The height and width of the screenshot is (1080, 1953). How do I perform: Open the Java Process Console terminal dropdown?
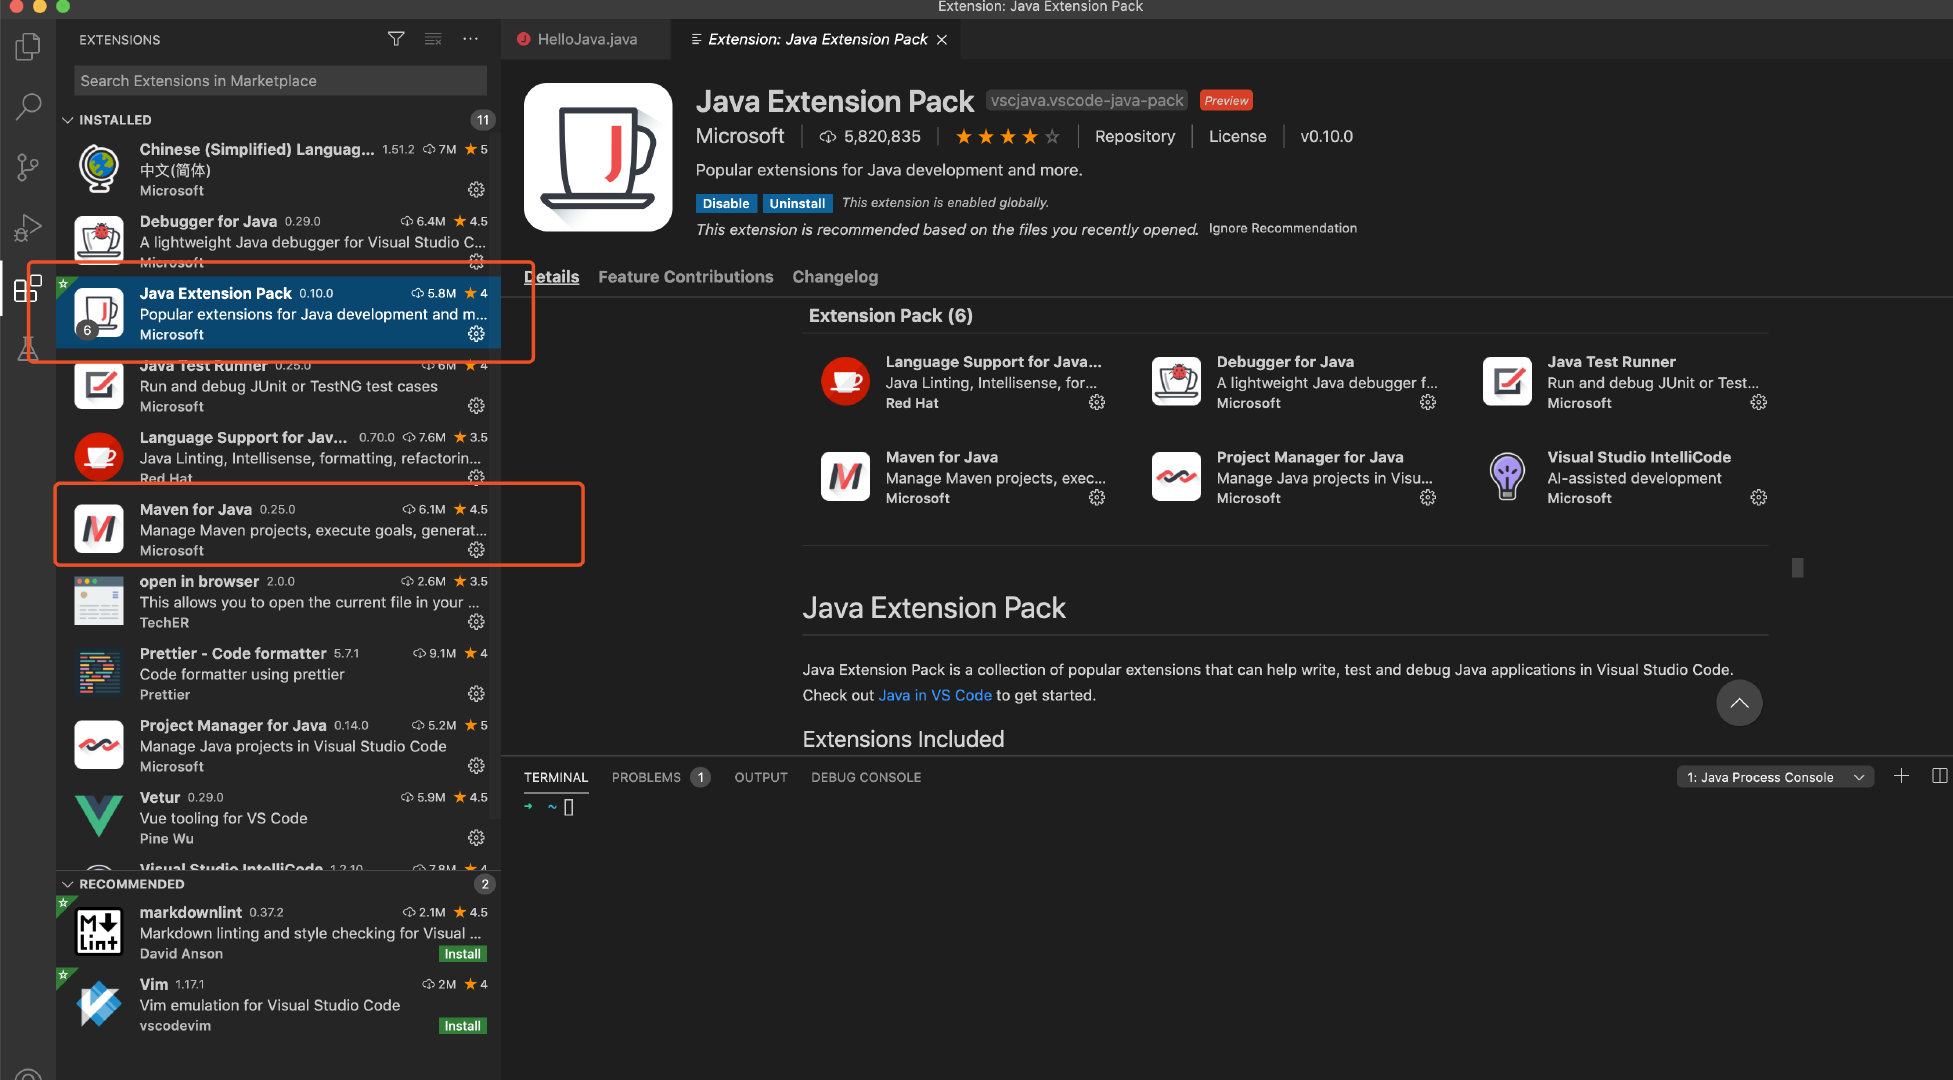1775,777
